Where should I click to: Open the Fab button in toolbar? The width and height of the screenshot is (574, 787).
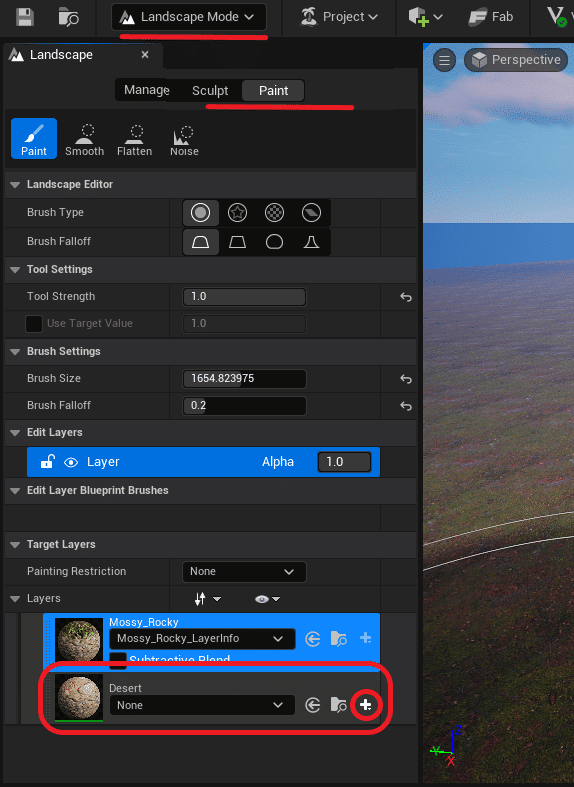click(x=491, y=17)
